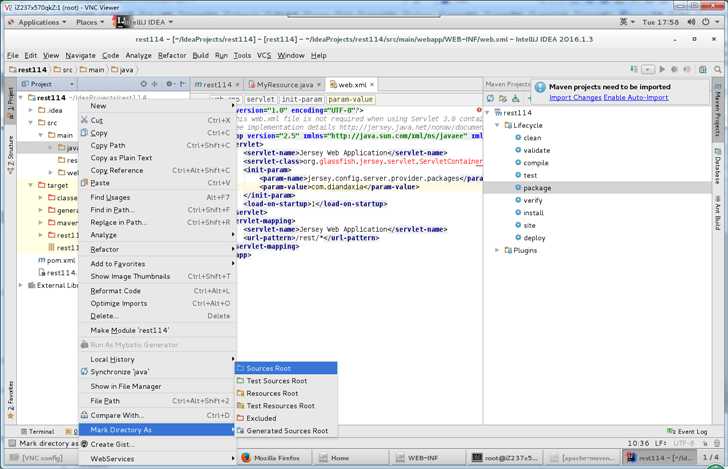Expand the External Libraries node
728x469 pixels.
tap(21, 285)
